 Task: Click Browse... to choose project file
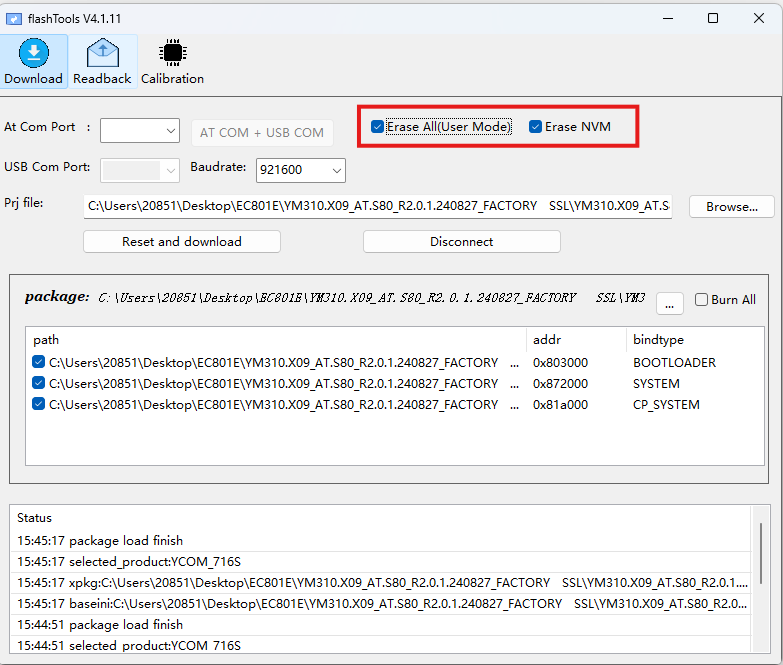click(731, 207)
